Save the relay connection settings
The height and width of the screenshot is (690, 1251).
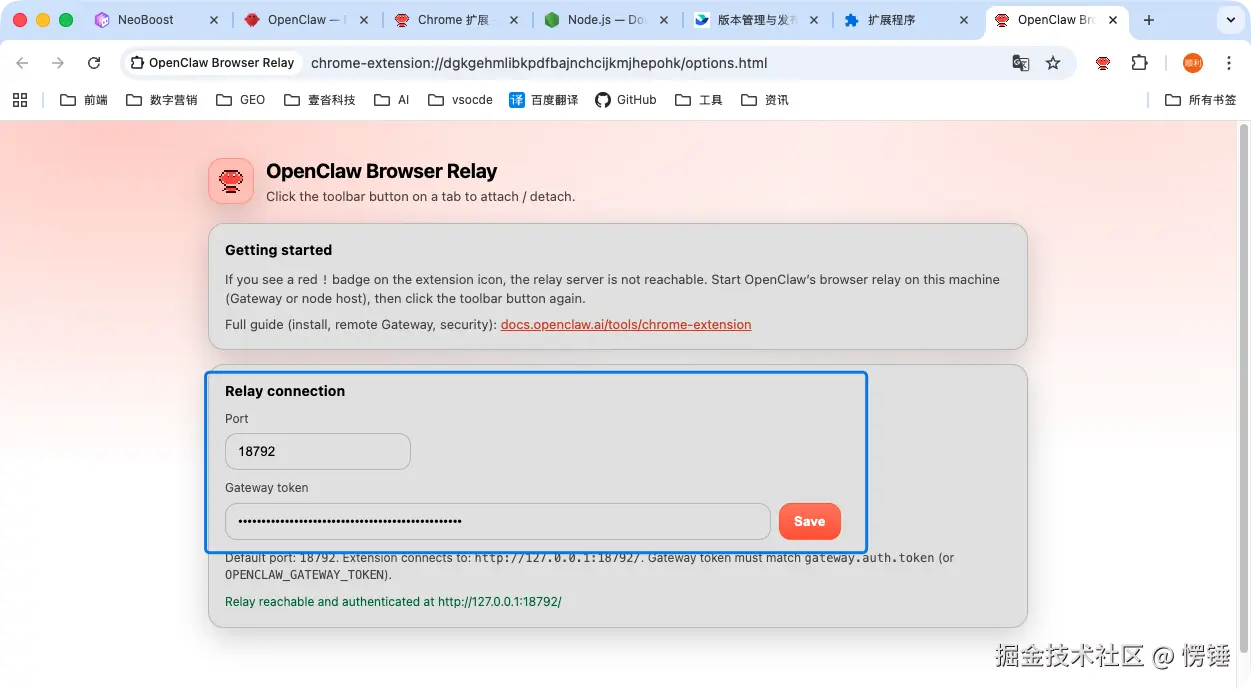pos(810,521)
